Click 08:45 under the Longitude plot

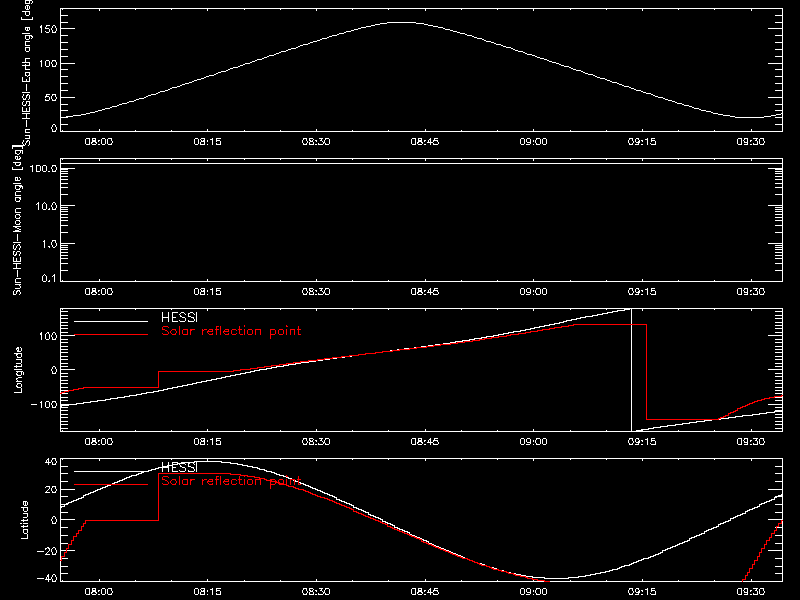(424, 442)
